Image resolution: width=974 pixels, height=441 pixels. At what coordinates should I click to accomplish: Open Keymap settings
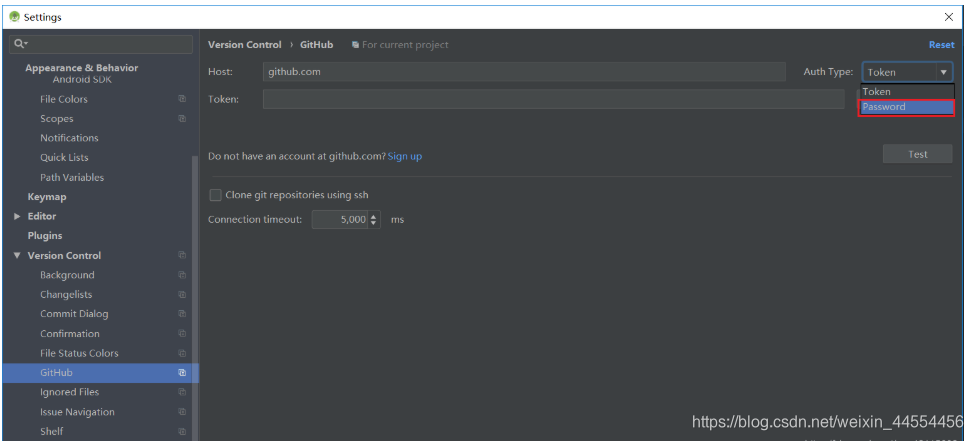click(x=47, y=197)
